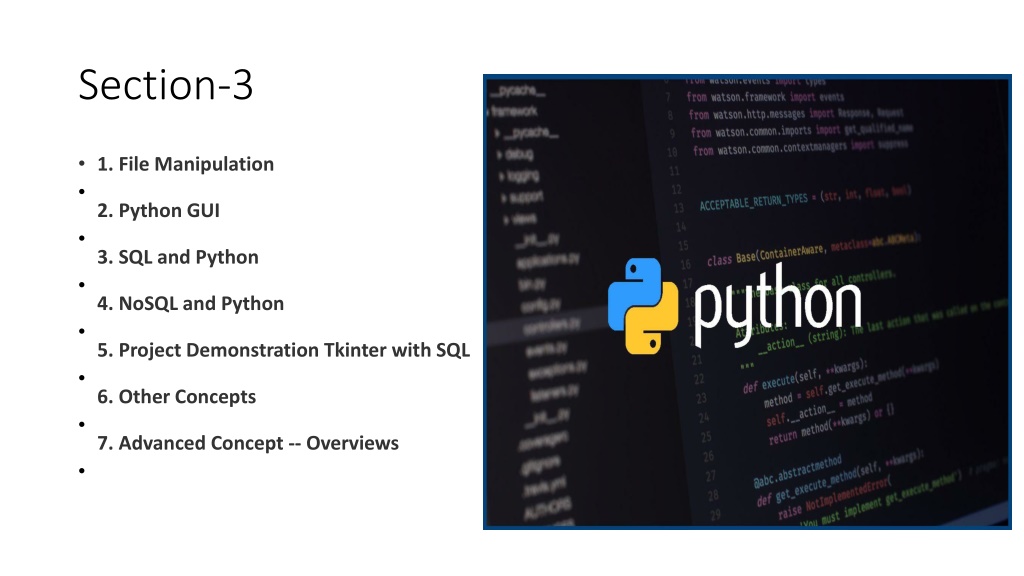
Task: Click the '6. Other Concepts' line
Action: coord(176,396)
